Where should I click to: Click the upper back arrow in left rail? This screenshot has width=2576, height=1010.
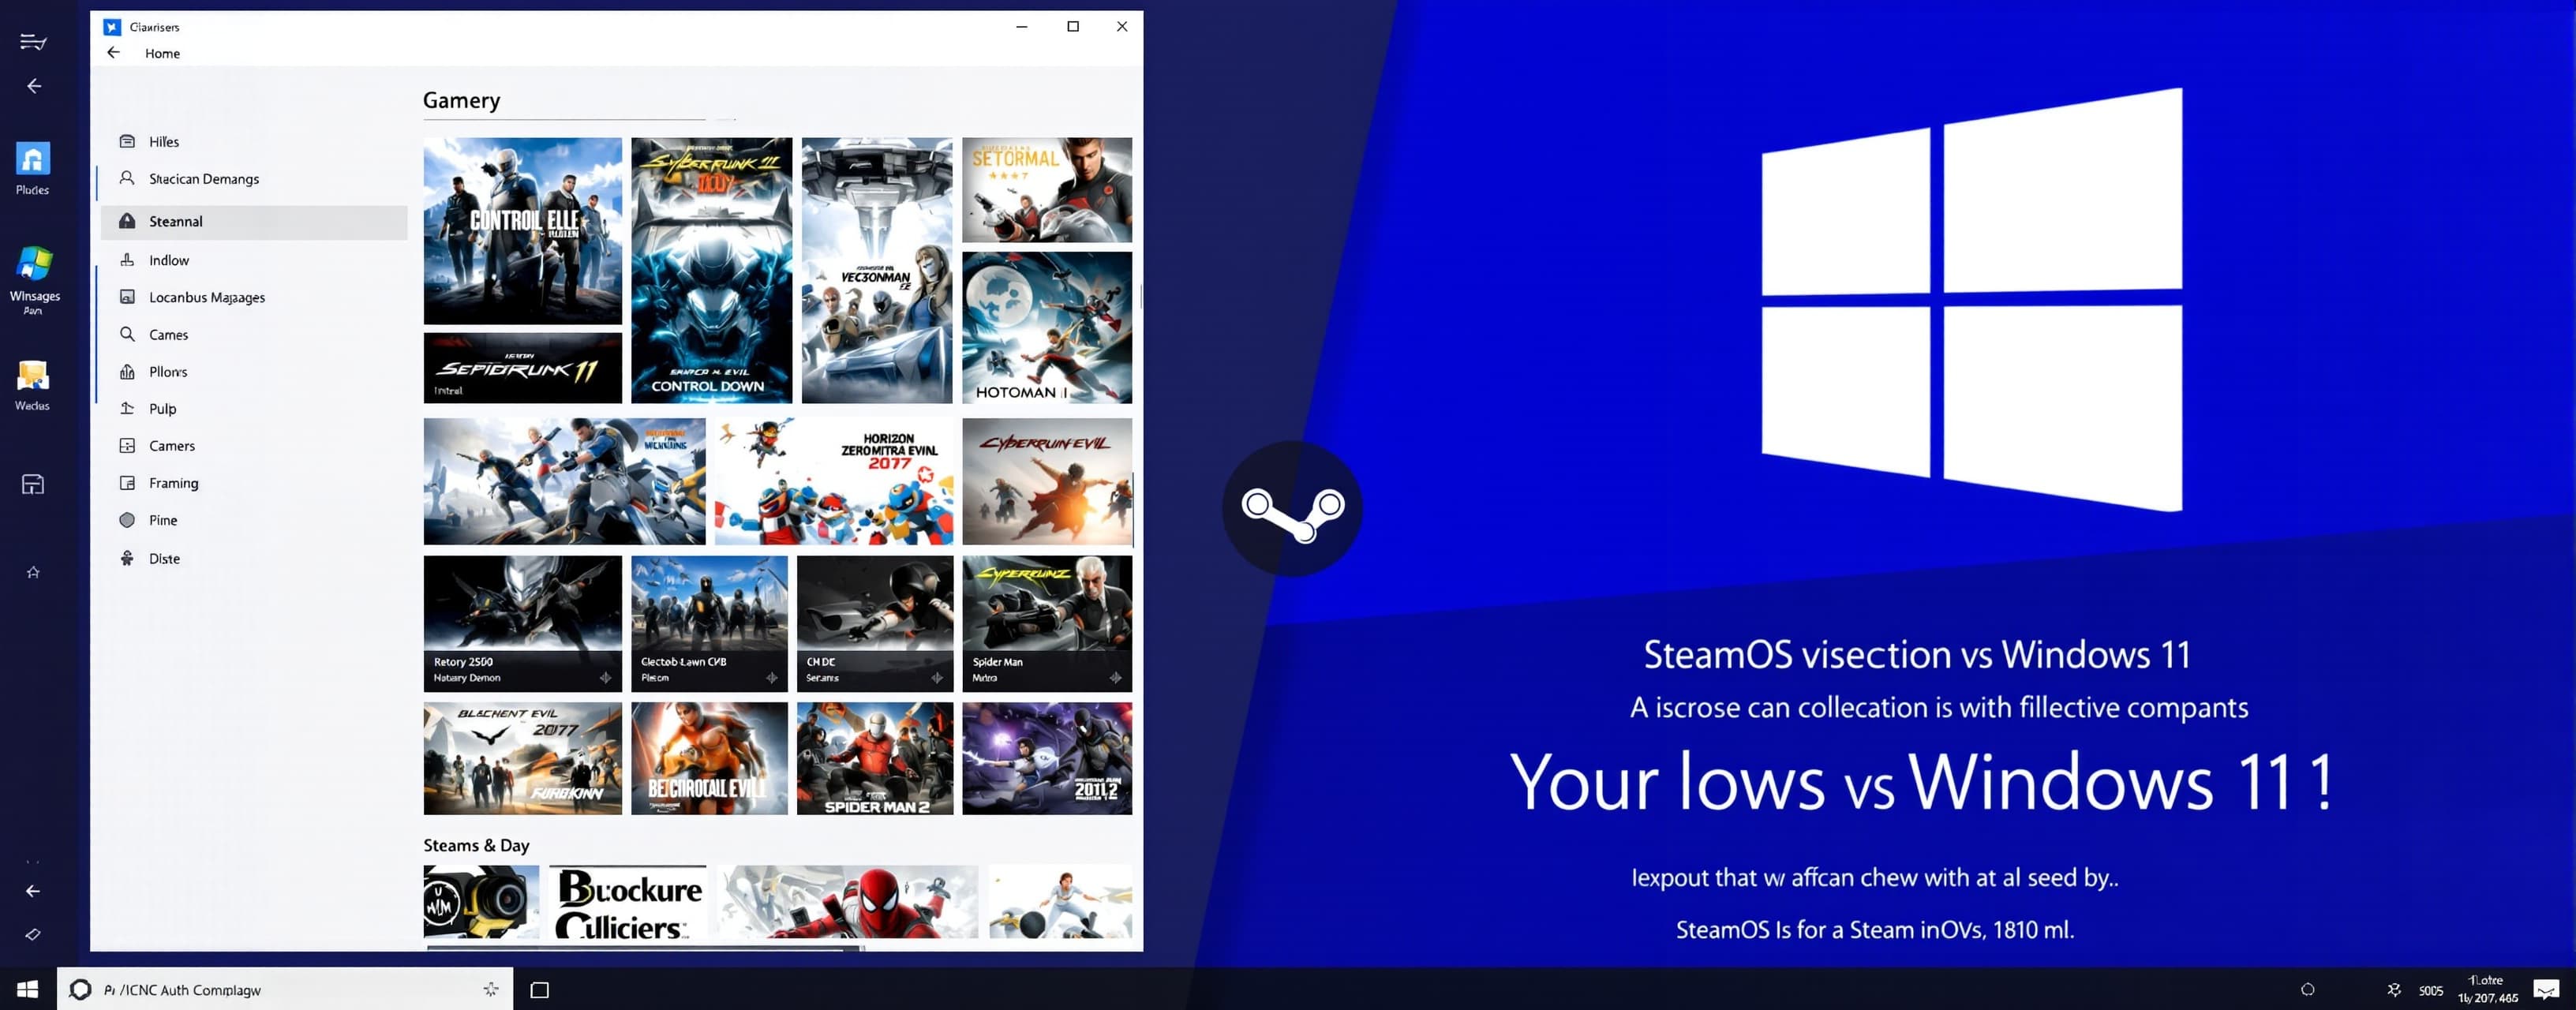(34, 86)
